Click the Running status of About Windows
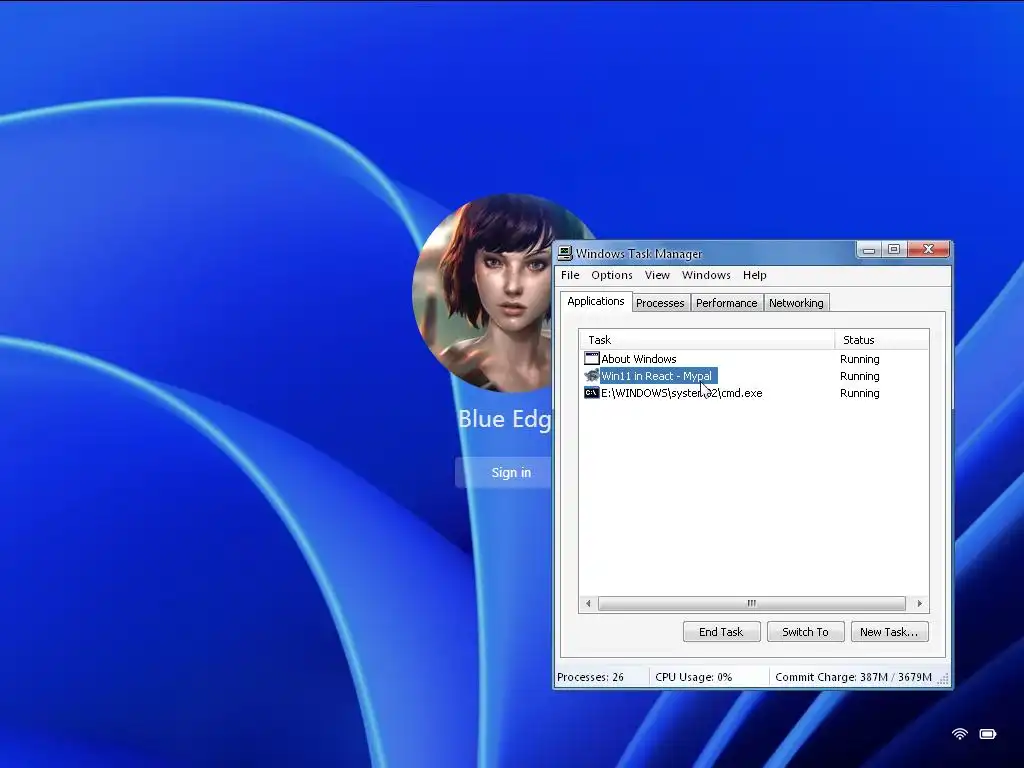 [859, 359]
